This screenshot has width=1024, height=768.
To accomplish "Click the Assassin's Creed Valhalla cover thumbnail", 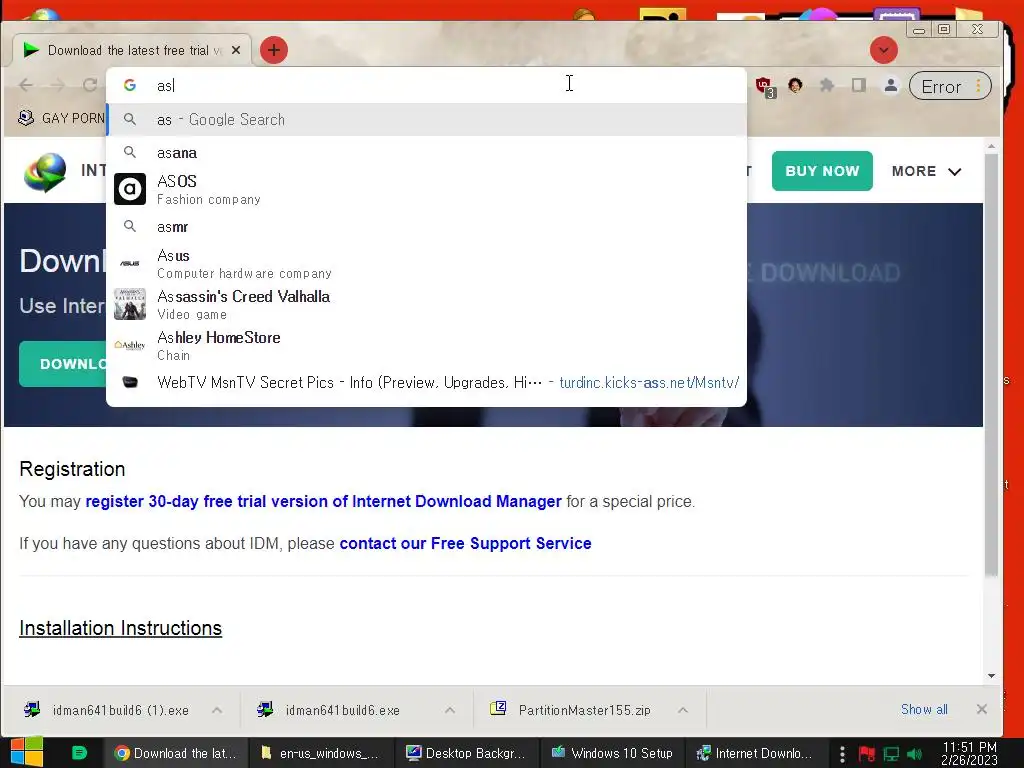I will [130, 304].
